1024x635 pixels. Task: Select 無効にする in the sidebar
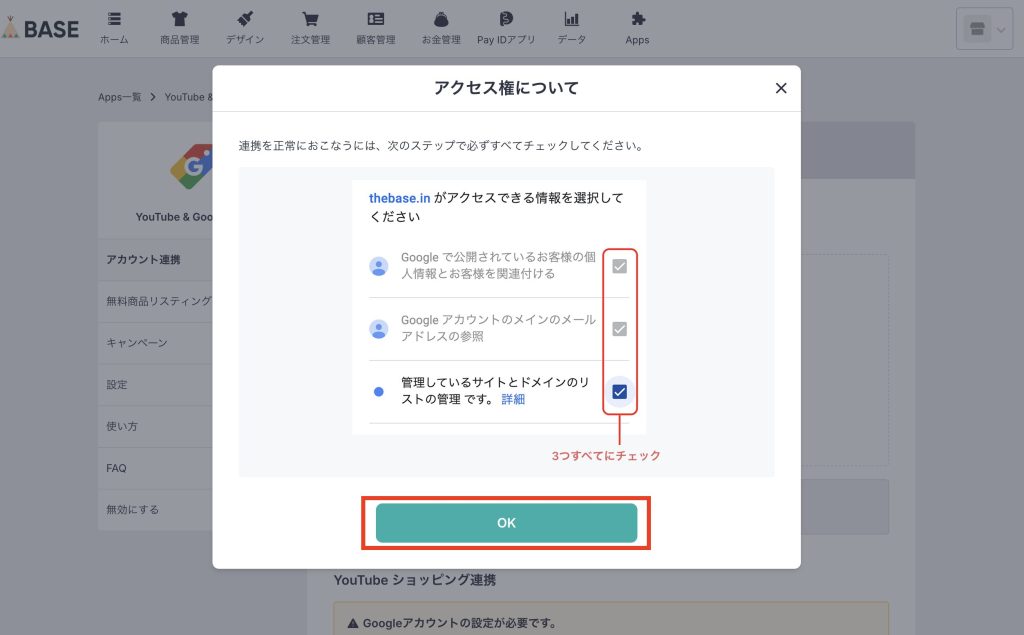pos(155,510)
